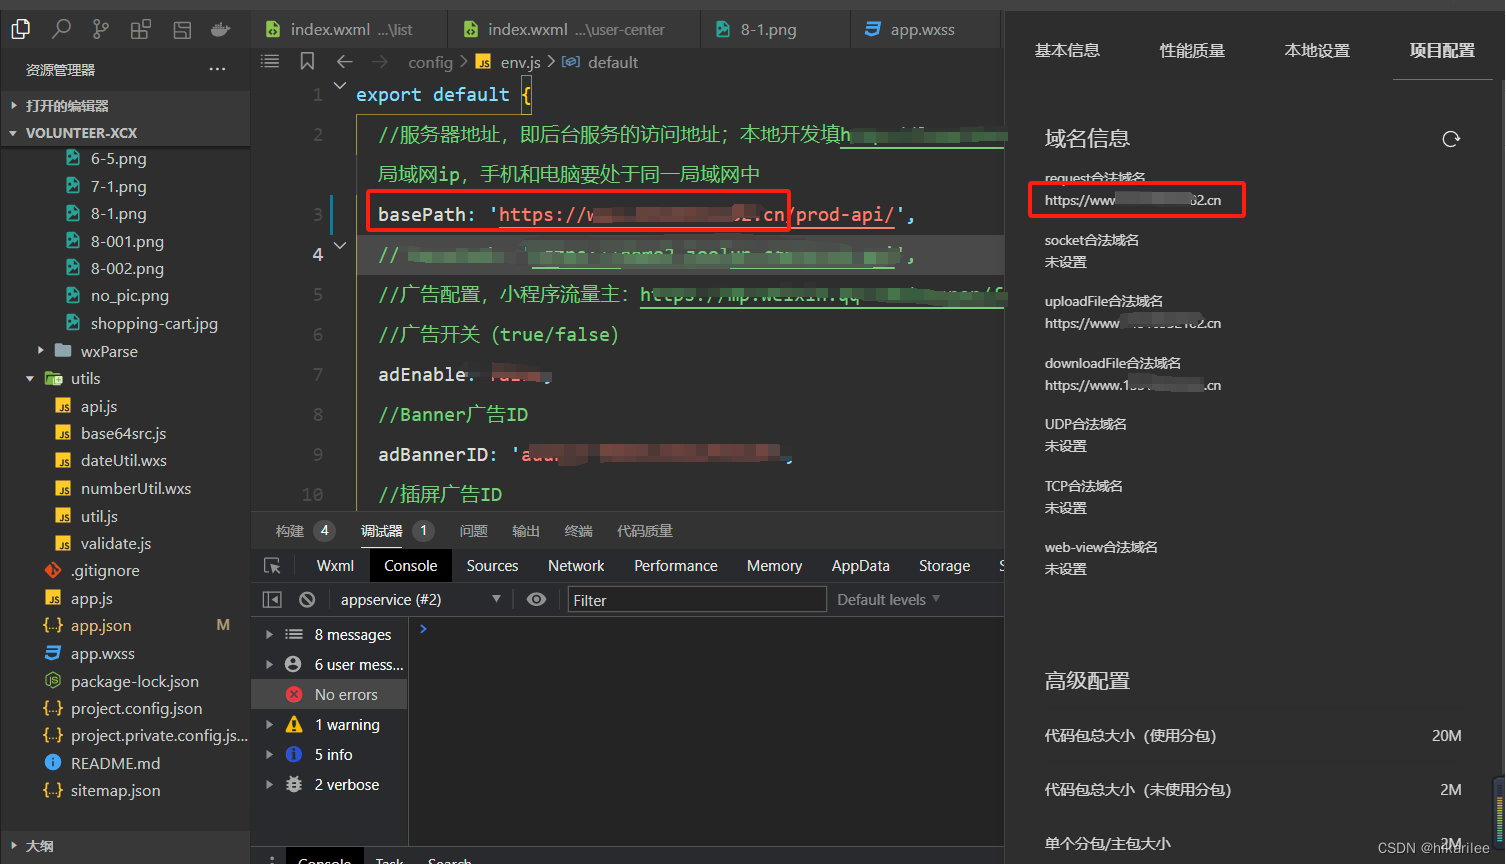Open the Extensions view
The image size is (1506, 864).
point(140,29)
